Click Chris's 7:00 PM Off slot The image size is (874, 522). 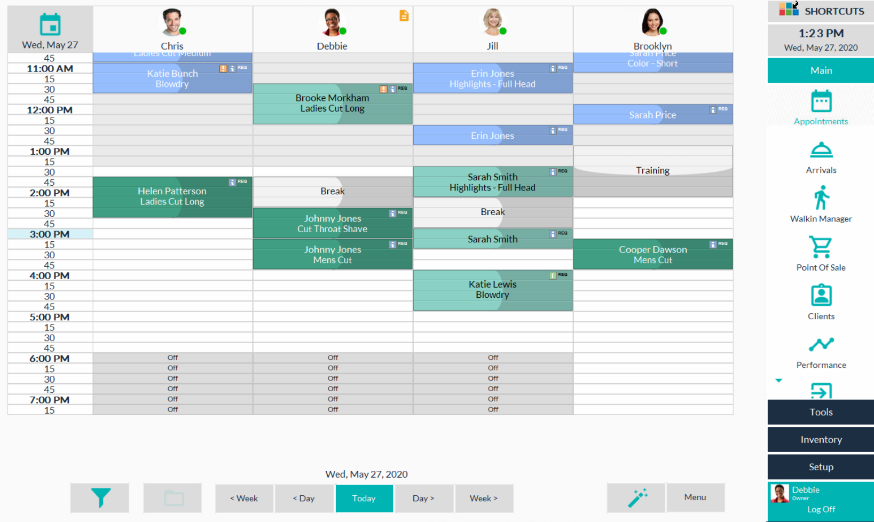pos(172,399)
